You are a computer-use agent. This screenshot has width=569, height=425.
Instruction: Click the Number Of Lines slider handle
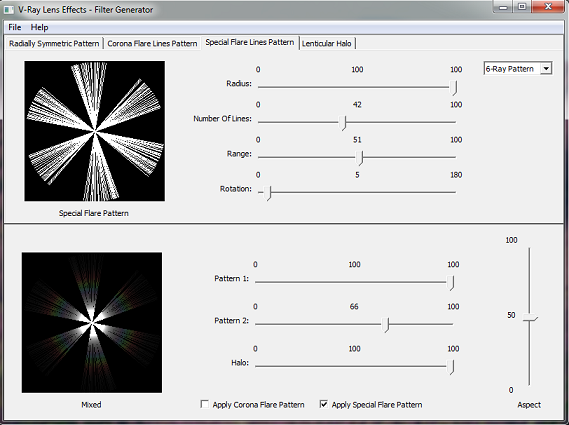point(343,123)
